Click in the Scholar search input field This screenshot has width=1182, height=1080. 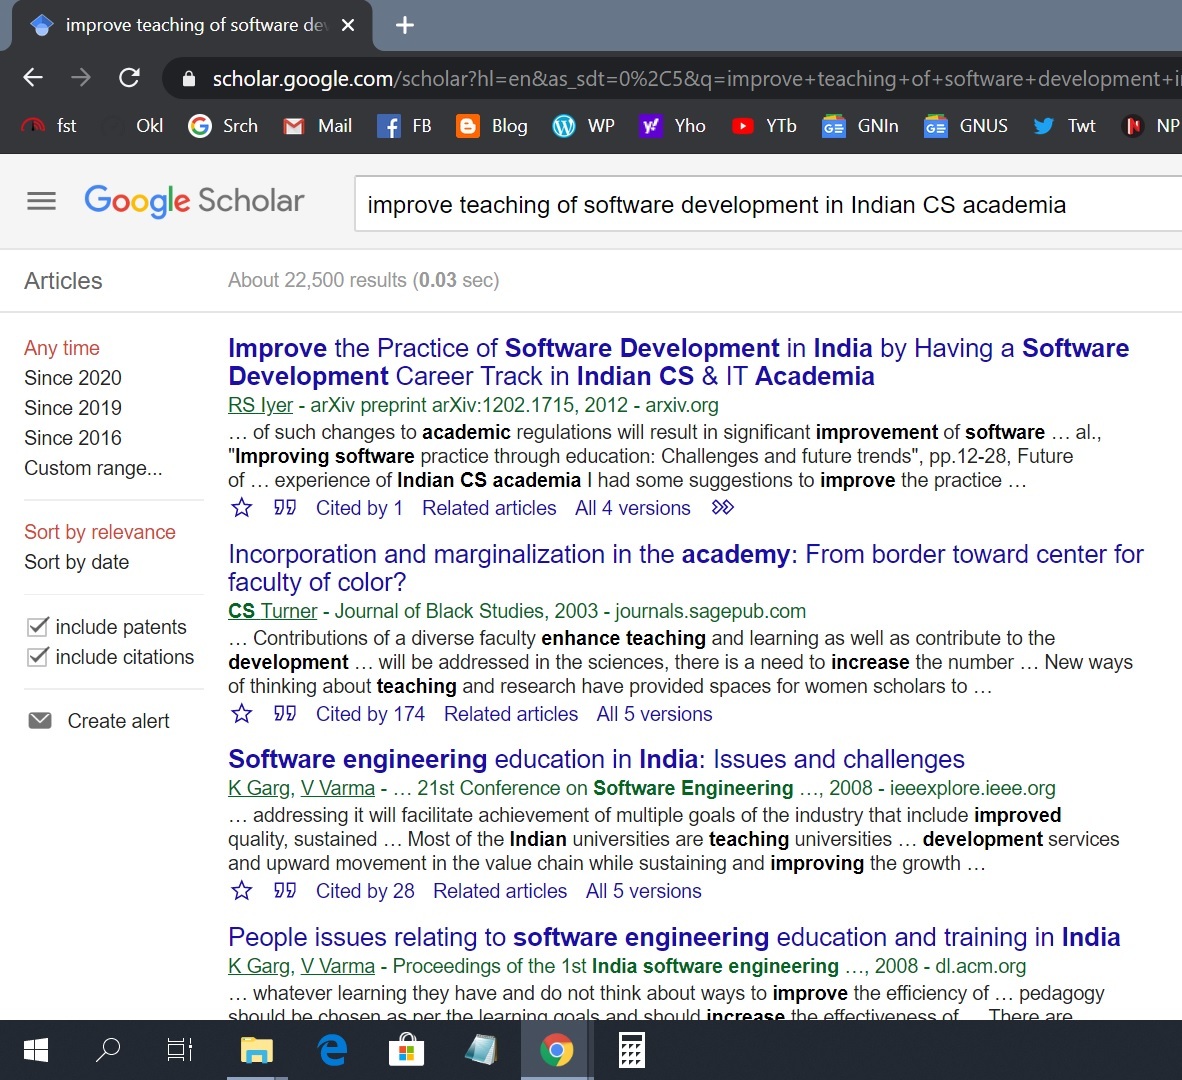click(x=760, y=205)
